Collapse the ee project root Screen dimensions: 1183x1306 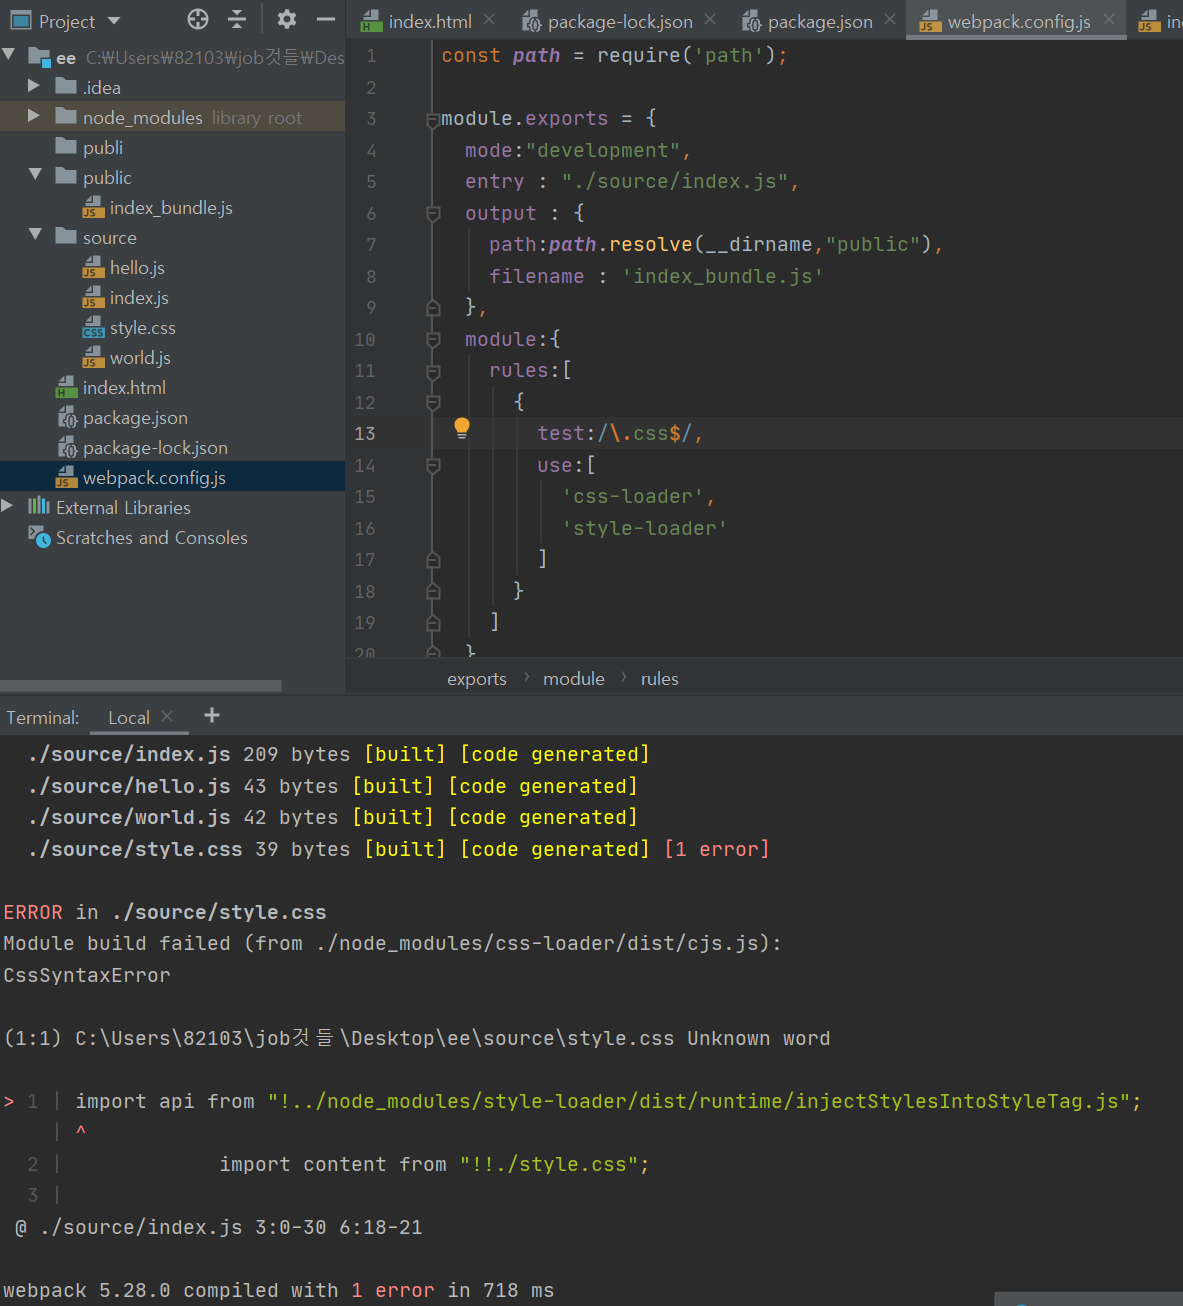point(10,55)
